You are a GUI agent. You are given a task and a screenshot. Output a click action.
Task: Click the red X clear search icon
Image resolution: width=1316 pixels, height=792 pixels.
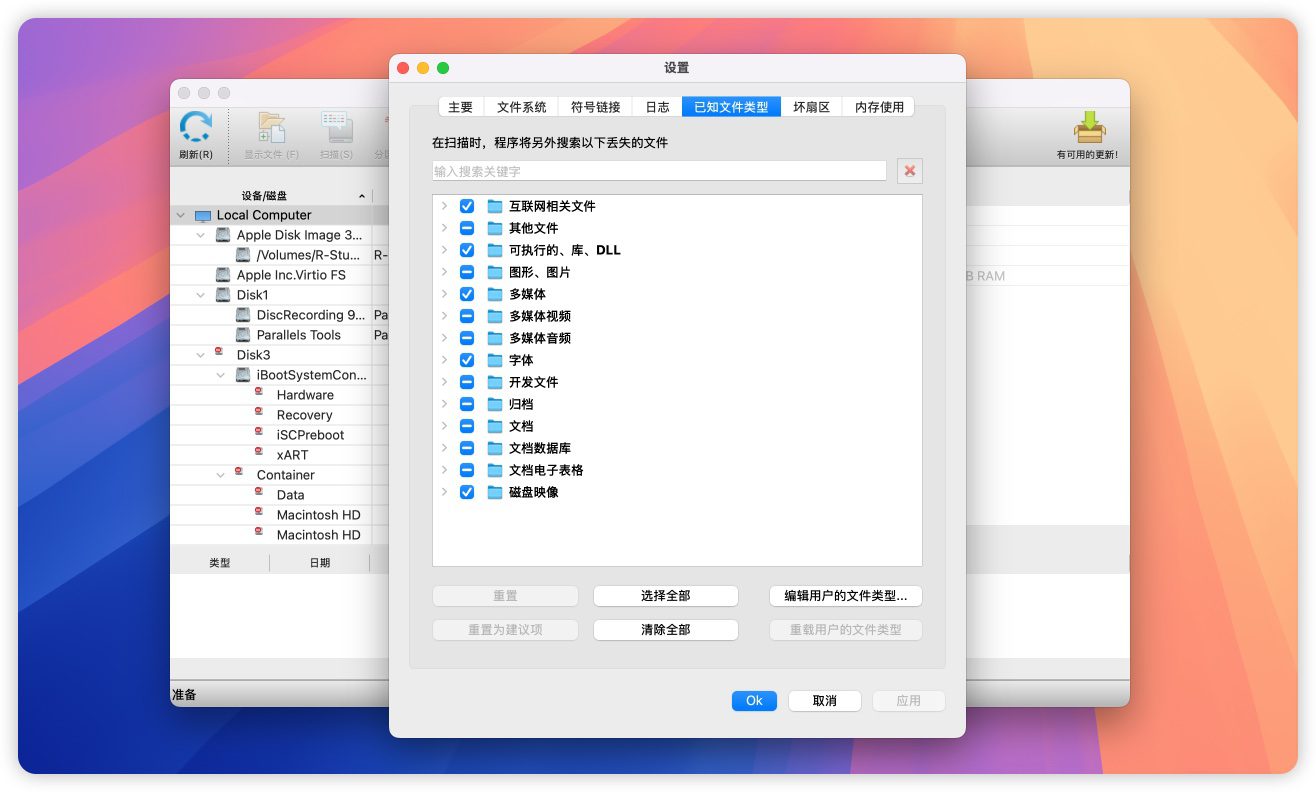[909, 171]
